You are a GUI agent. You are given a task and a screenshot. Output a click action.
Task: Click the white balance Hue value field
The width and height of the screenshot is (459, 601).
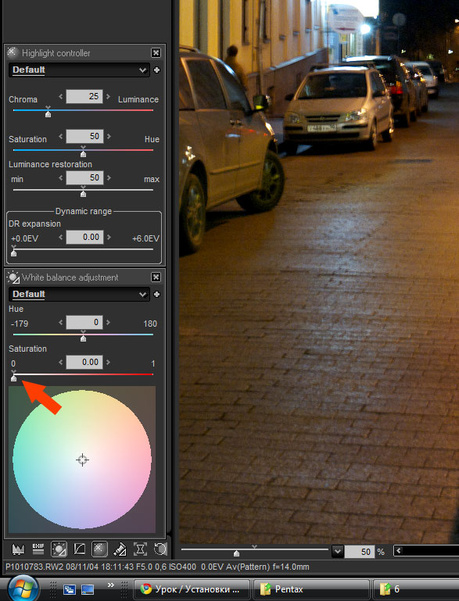(x=84, y=322)
